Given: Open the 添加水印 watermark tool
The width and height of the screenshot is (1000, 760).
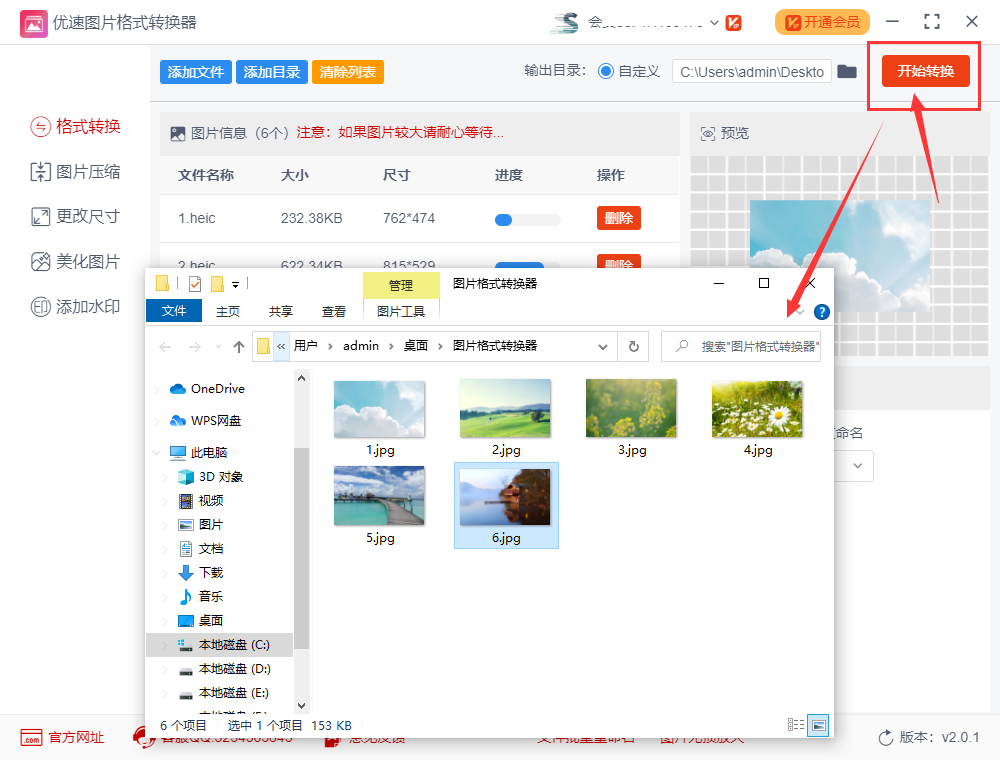Looking at the screenshot, I should (x=75, y=307).
